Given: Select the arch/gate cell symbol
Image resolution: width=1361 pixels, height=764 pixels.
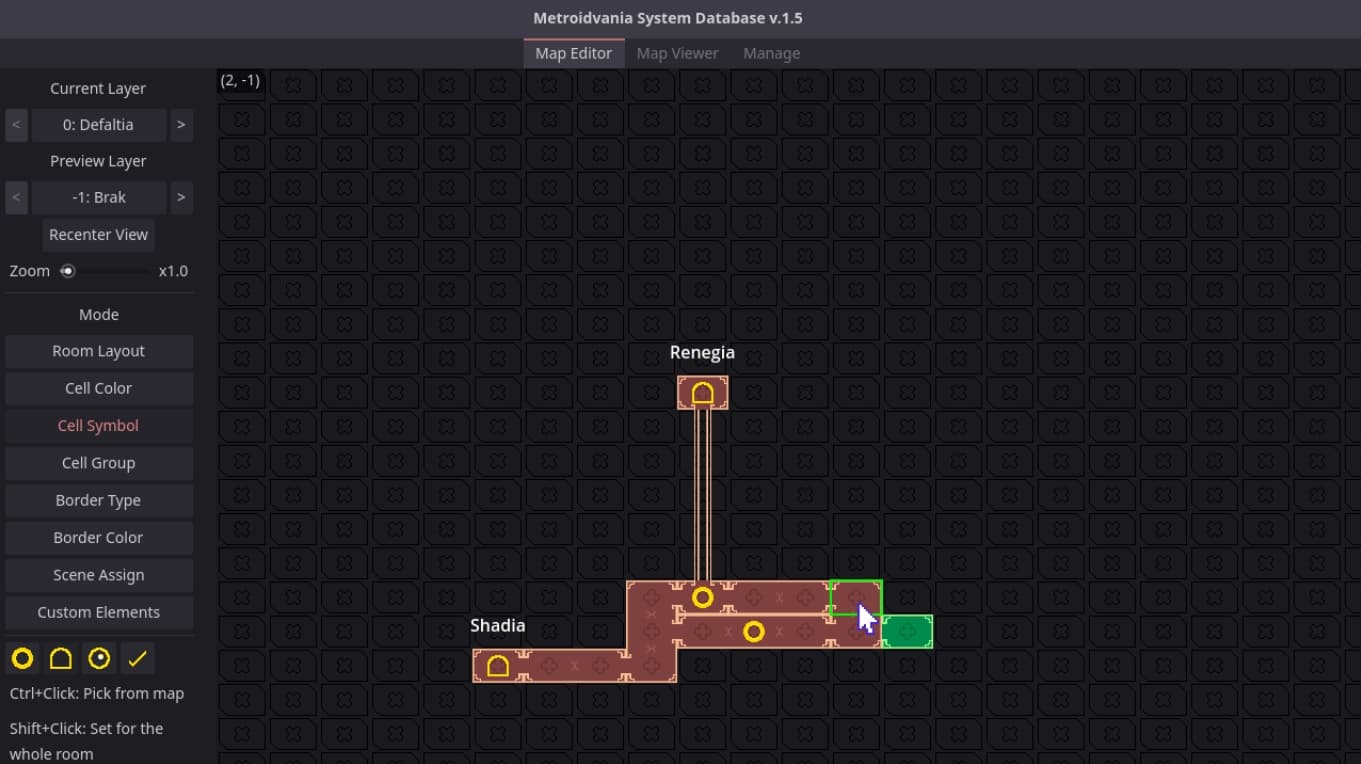Looking at the screenshot, I should tap(61, 658).
